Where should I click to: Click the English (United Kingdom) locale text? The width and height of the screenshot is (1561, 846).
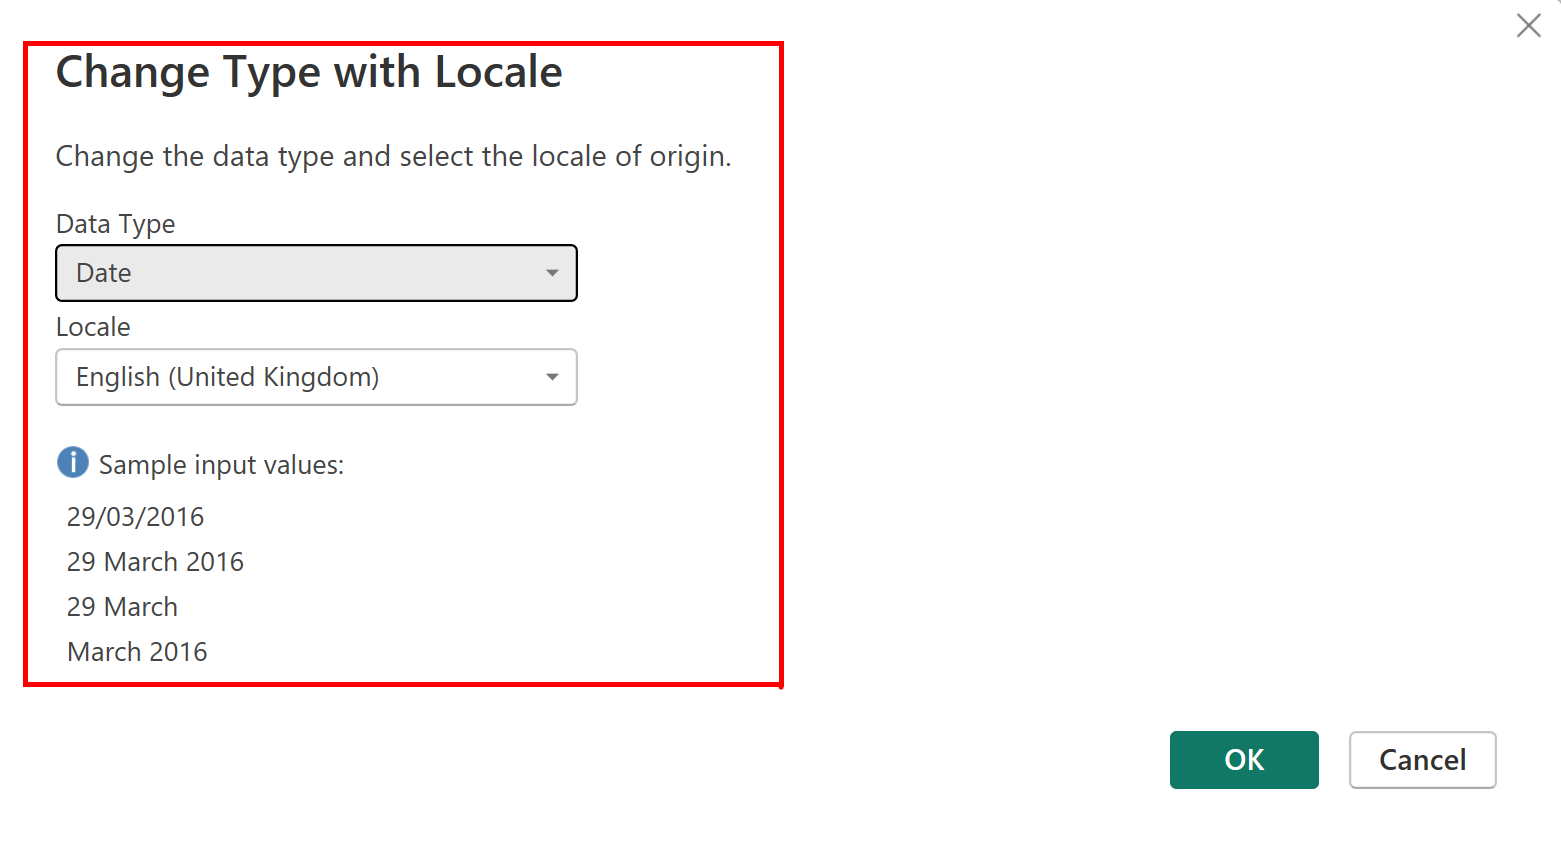click(227, 377)
